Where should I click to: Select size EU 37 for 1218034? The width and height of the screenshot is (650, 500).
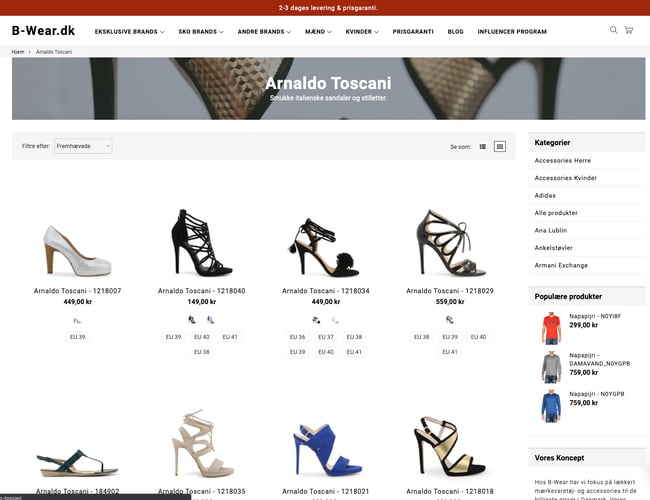click(x=326, y=337)
